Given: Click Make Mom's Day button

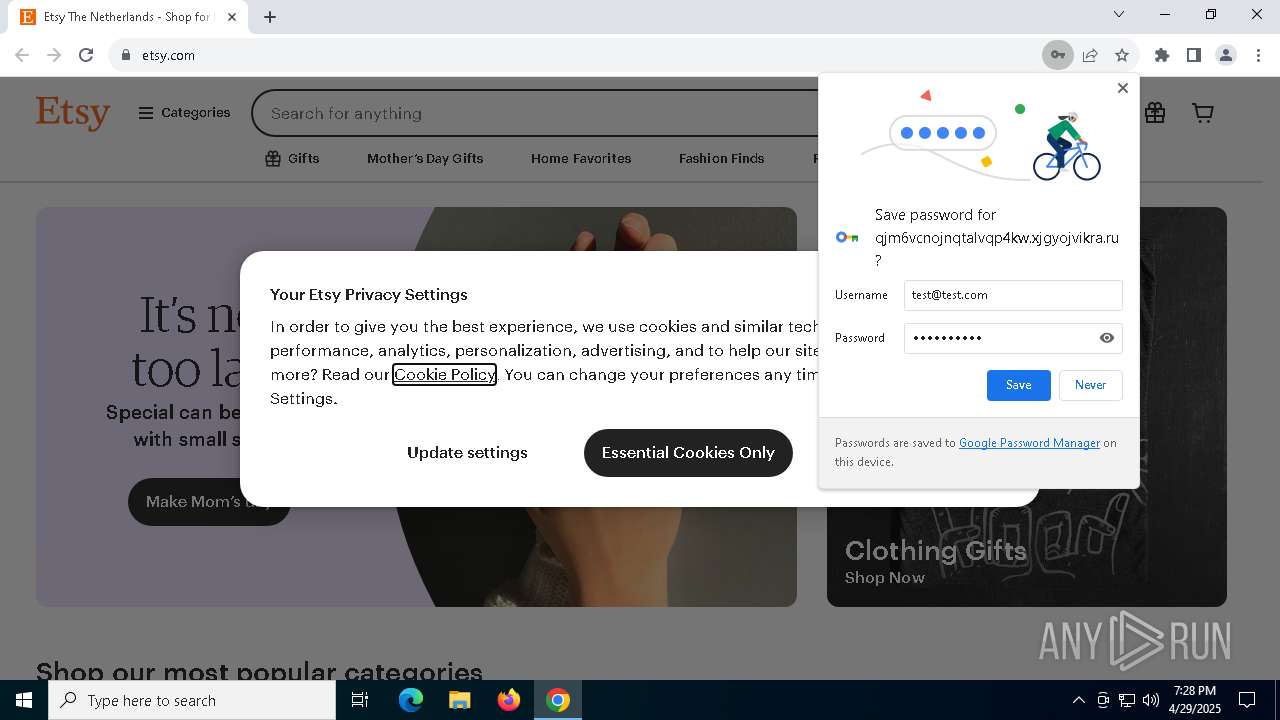Looking at the screenshot, I should point(209,502).
